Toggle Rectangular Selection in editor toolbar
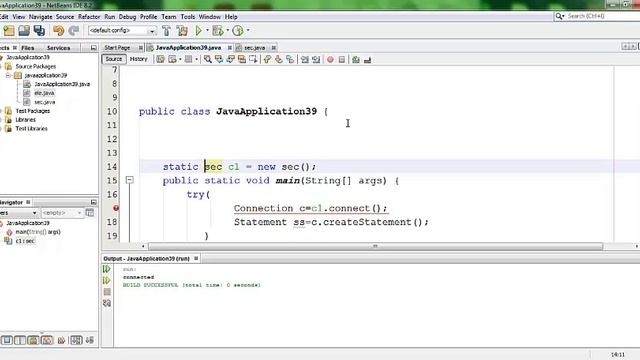 tap(253, 60)
